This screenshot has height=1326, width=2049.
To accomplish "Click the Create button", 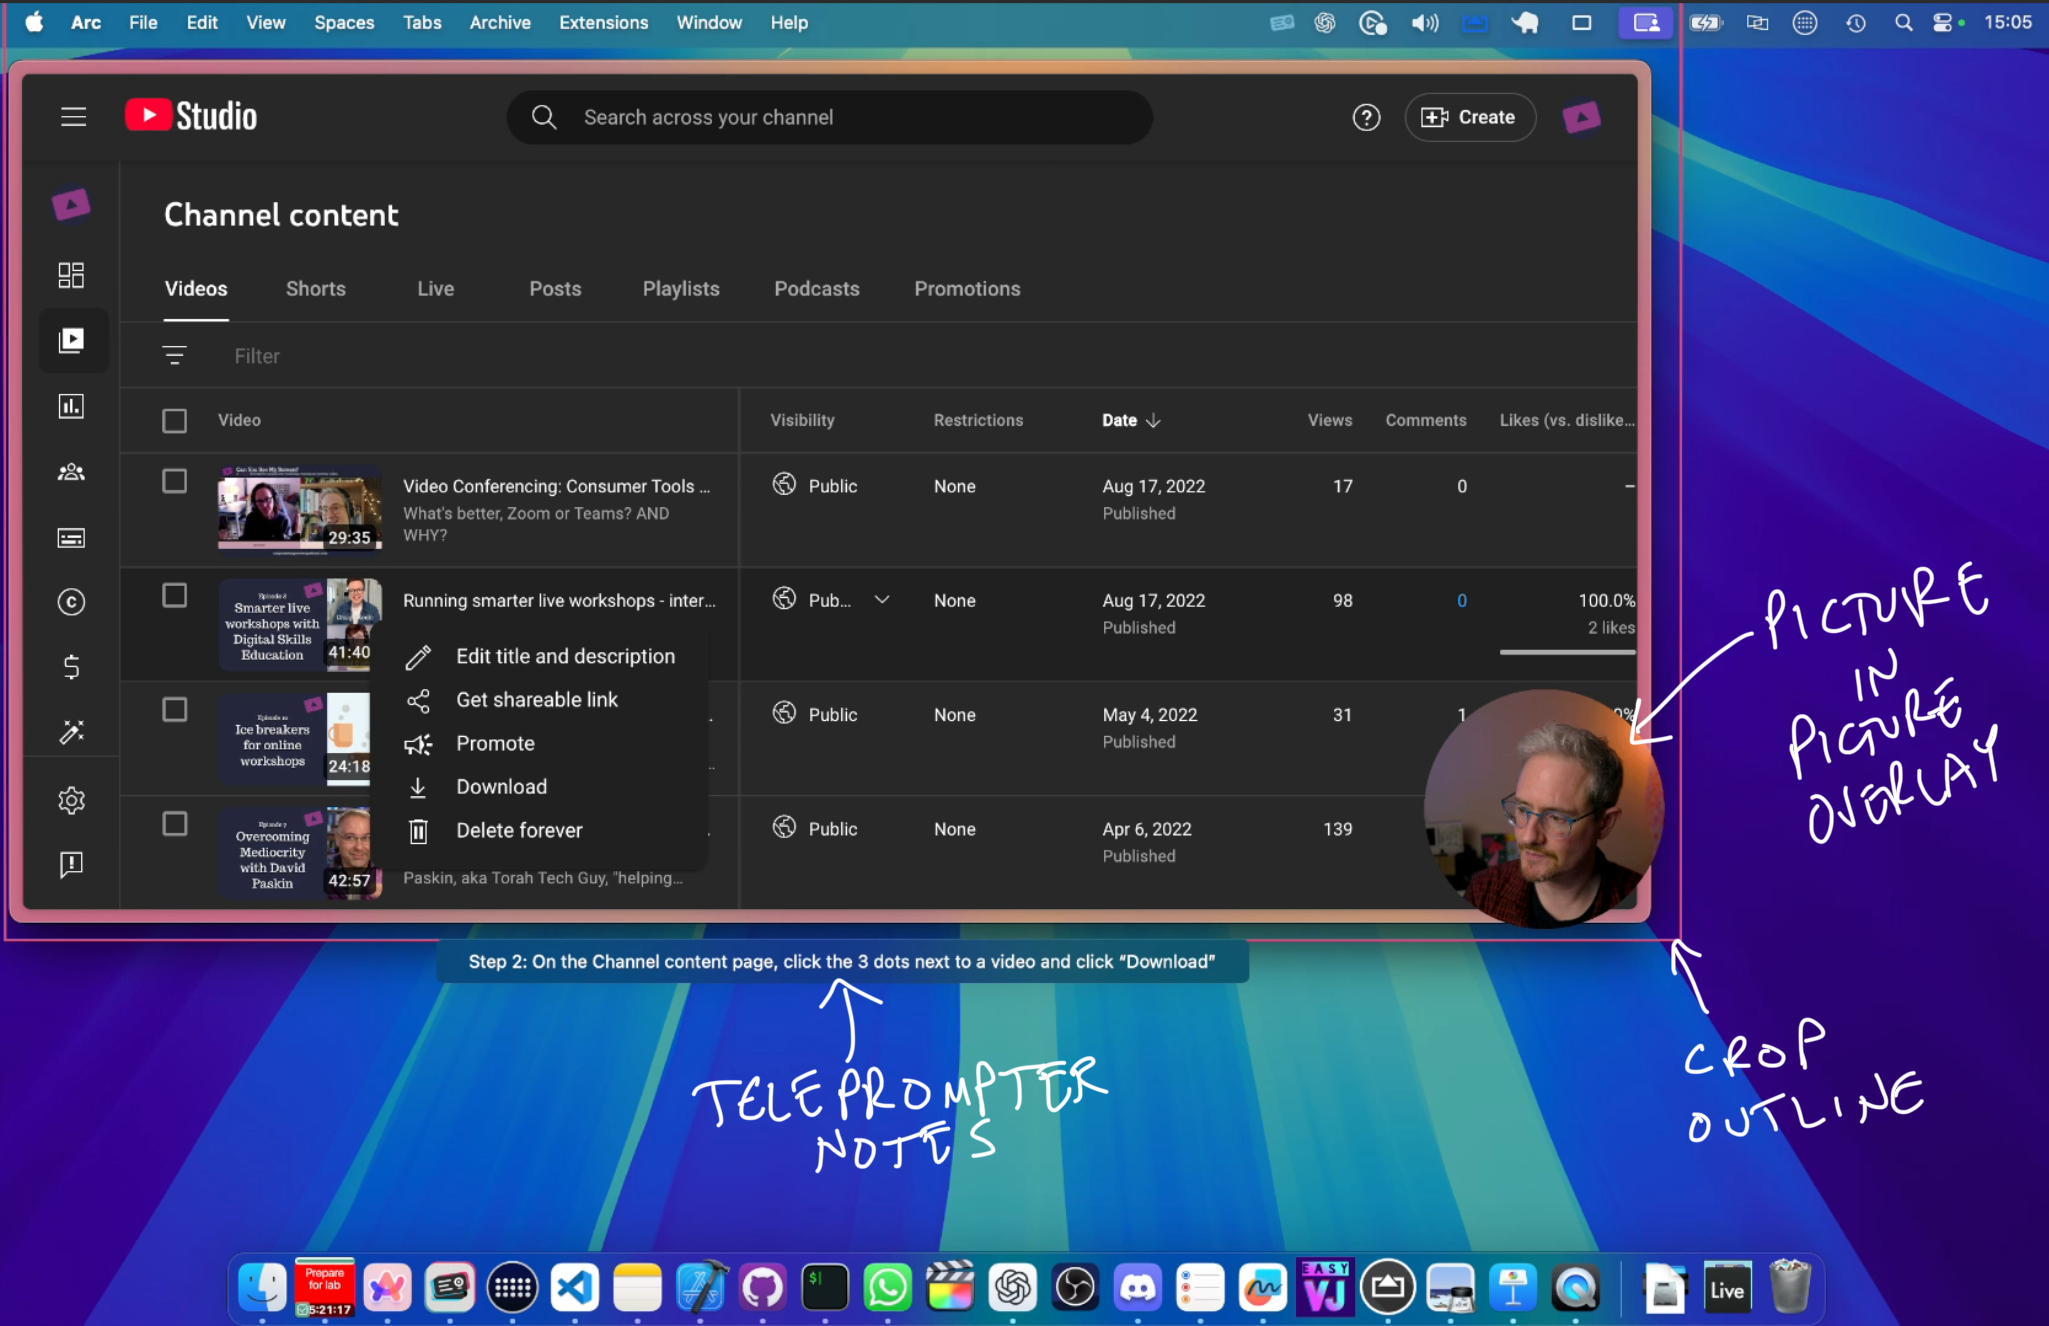I will coord(1469,117).
